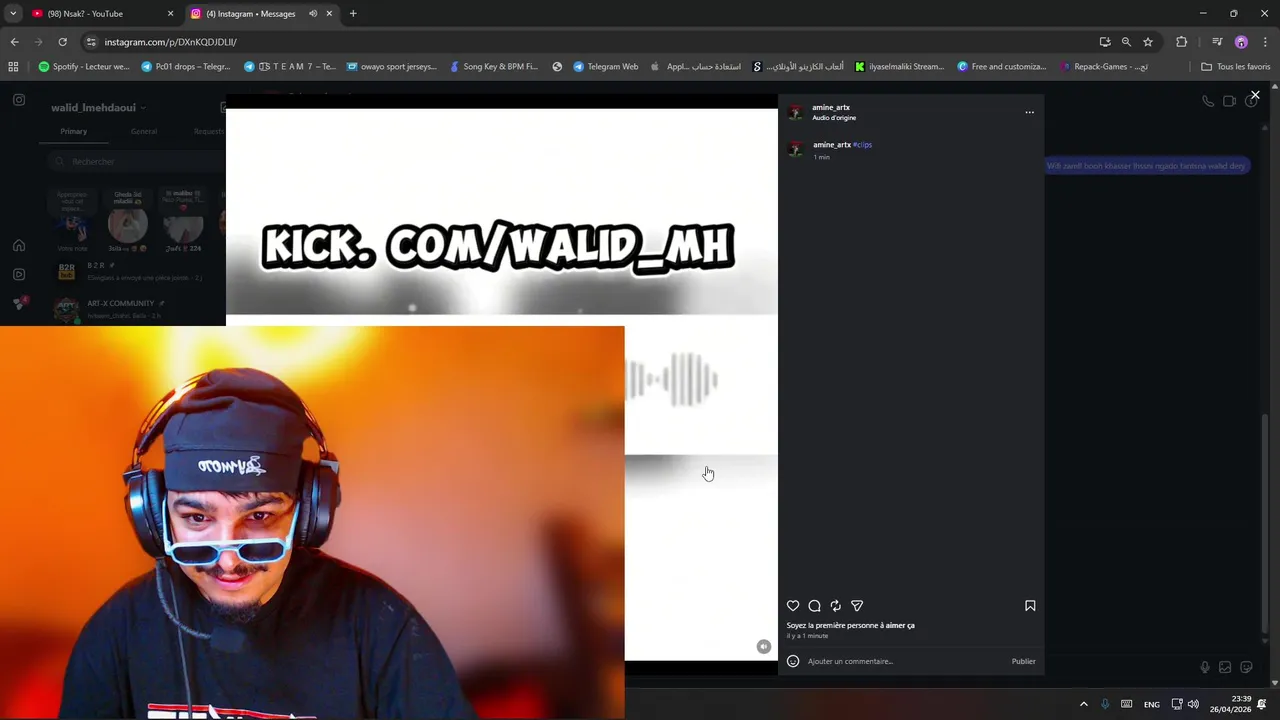Screen dimensions: 1280x720
Task: Reload the Instagram page
Action: (x=62, y=42)
